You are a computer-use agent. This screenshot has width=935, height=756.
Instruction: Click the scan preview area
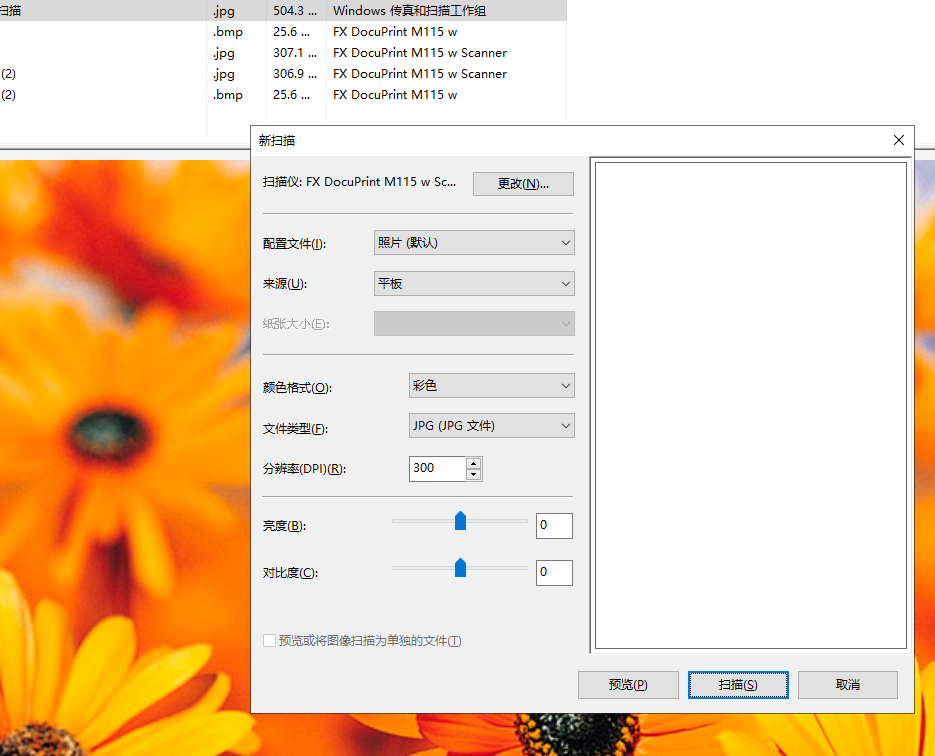coord(751,405)
